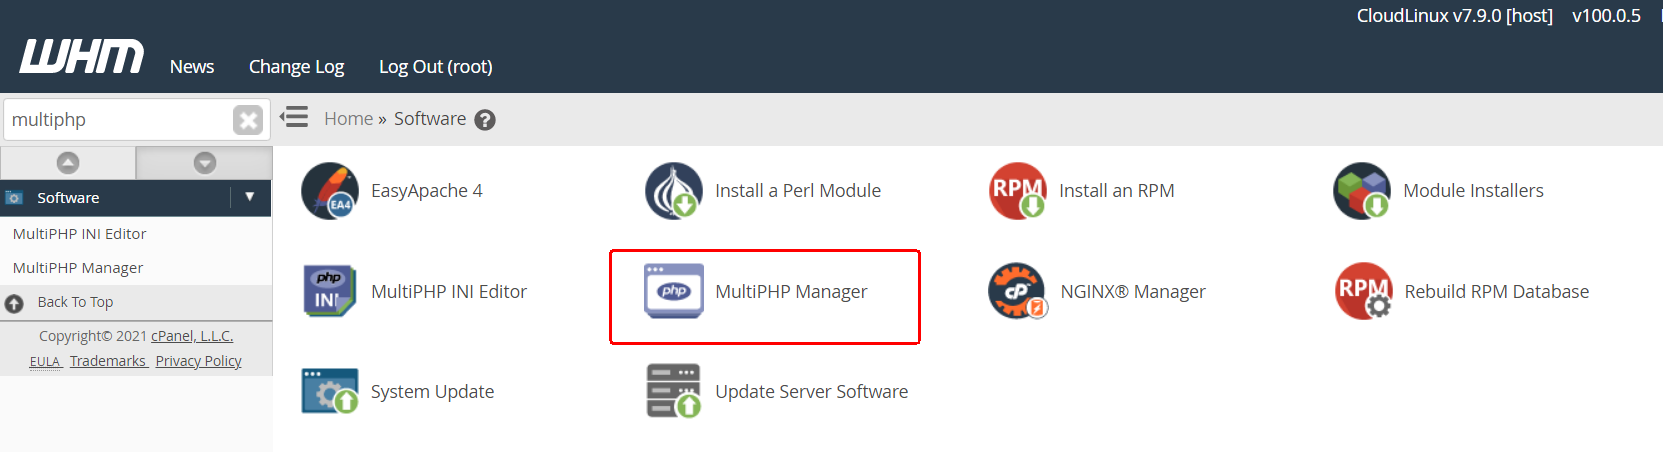Click the Install a Perl Module icon

(674, 191)
